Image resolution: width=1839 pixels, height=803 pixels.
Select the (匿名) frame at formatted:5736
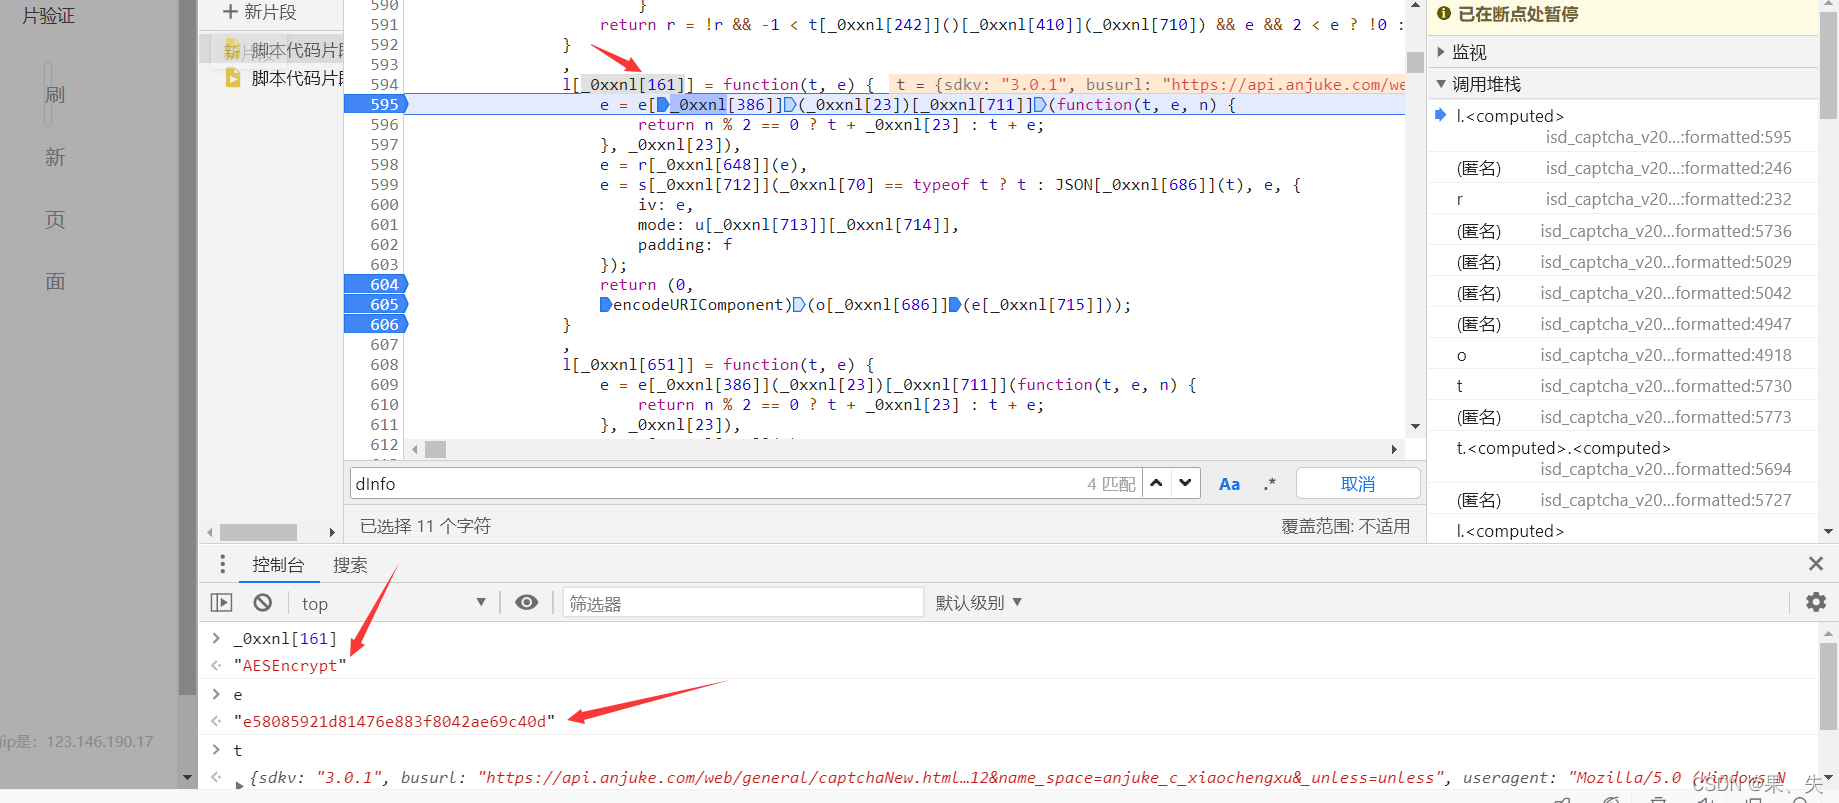point(1622,231)
